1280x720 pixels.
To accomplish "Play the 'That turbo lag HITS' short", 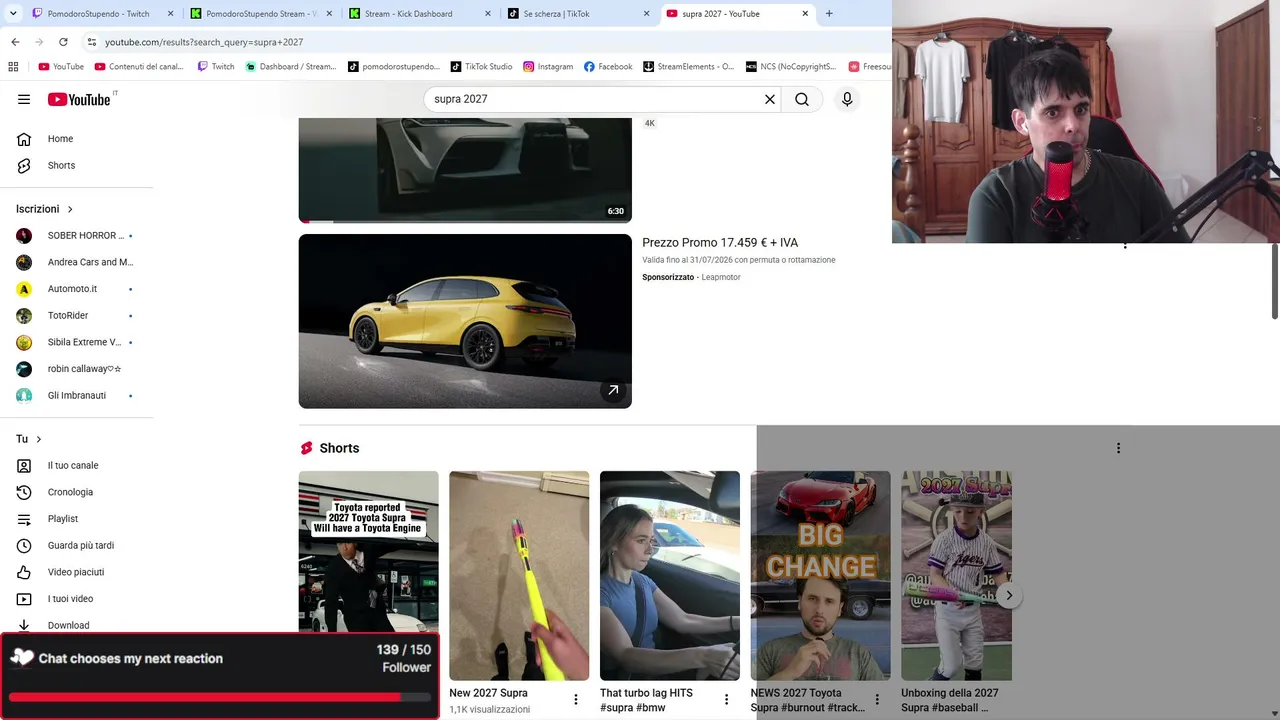I will tap(670, 575).
